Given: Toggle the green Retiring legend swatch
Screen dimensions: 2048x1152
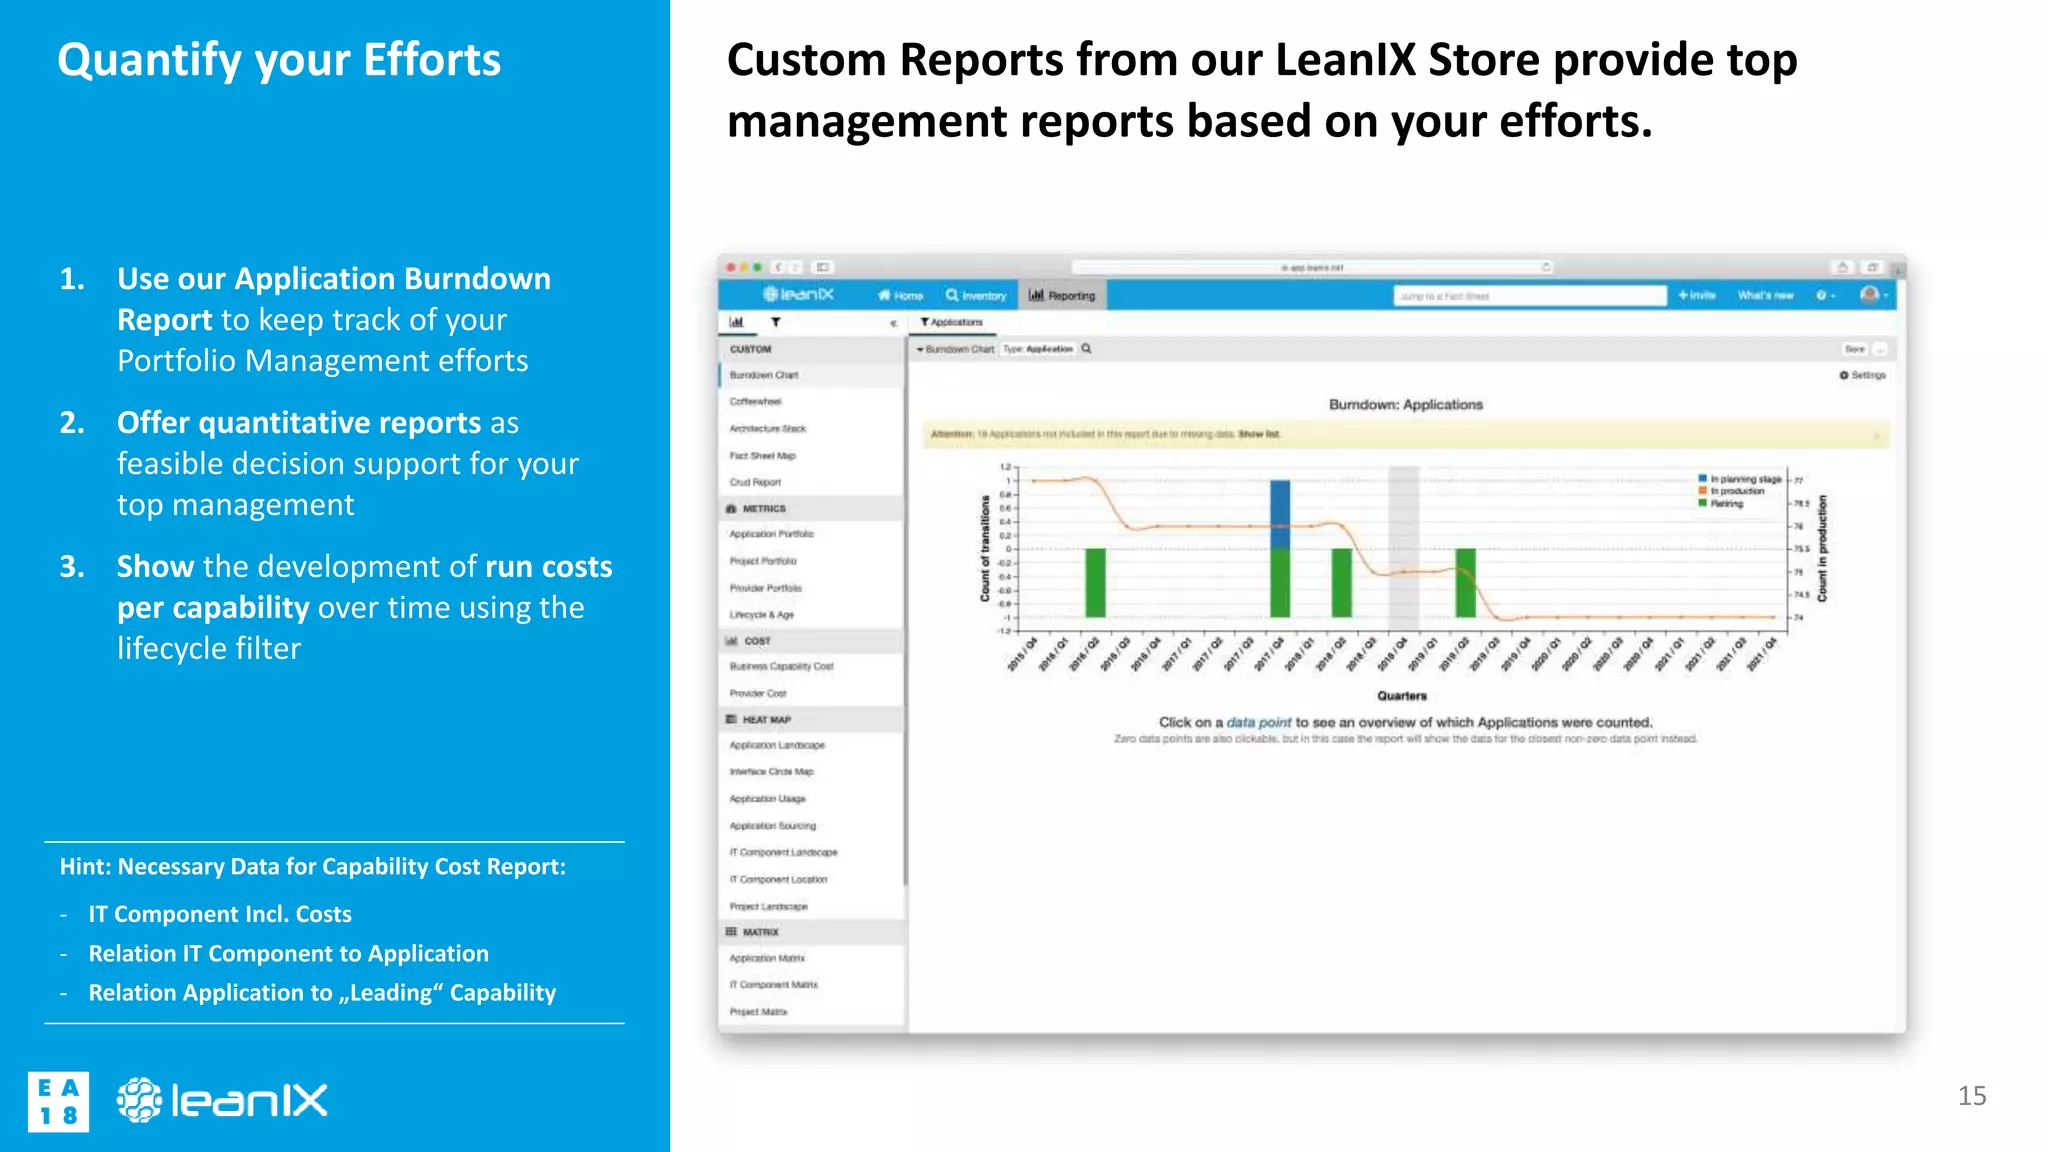Looking at the screenshot, I should [x=1702, y=503].
